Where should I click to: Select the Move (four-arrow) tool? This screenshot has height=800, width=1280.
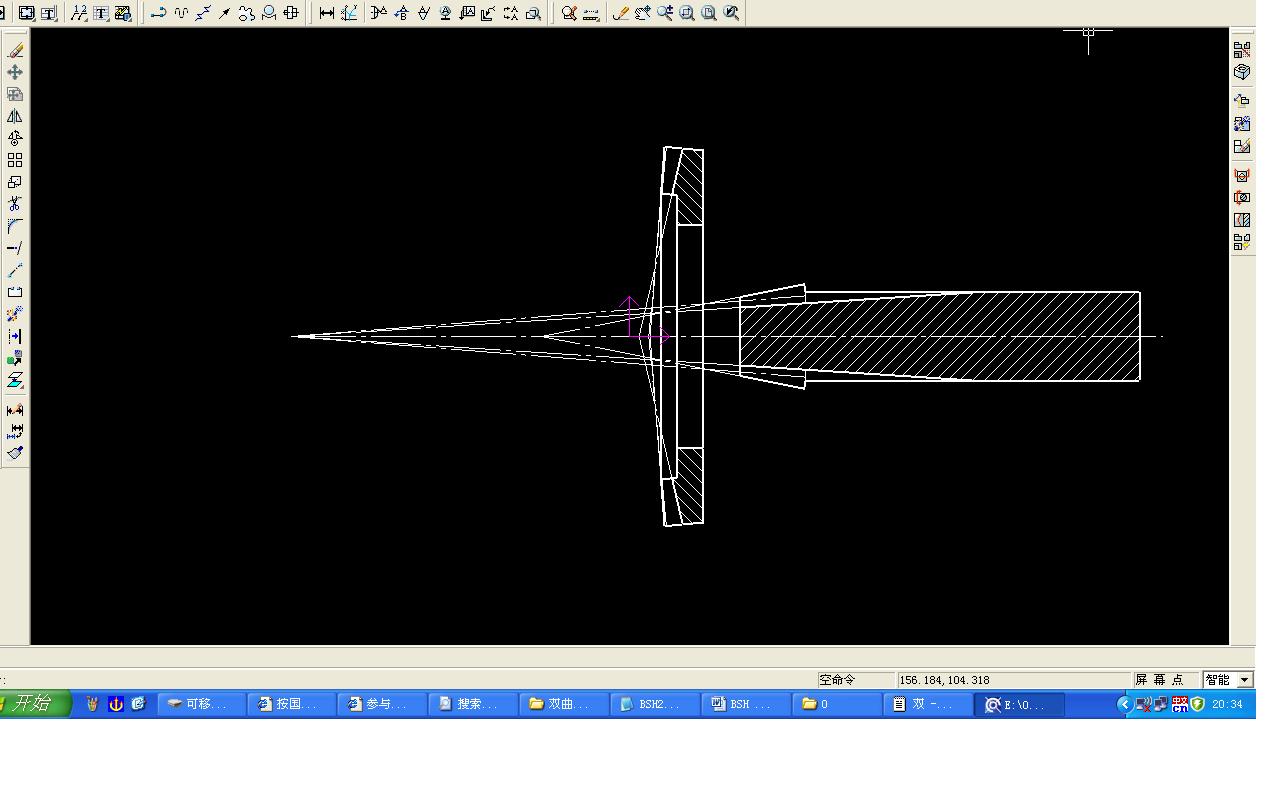coord(15,72)
